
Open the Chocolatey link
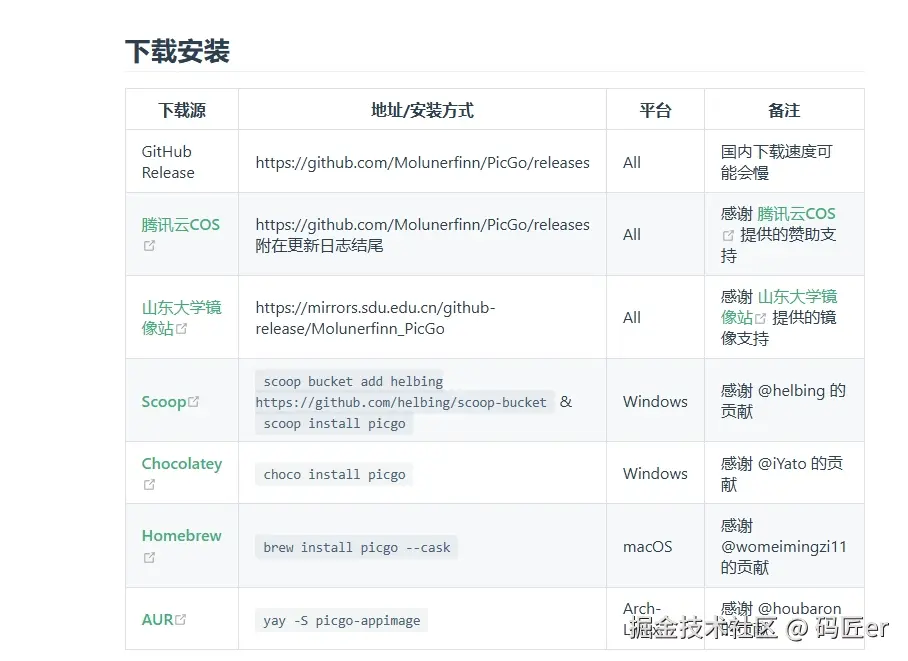click(x=182, y=463)
